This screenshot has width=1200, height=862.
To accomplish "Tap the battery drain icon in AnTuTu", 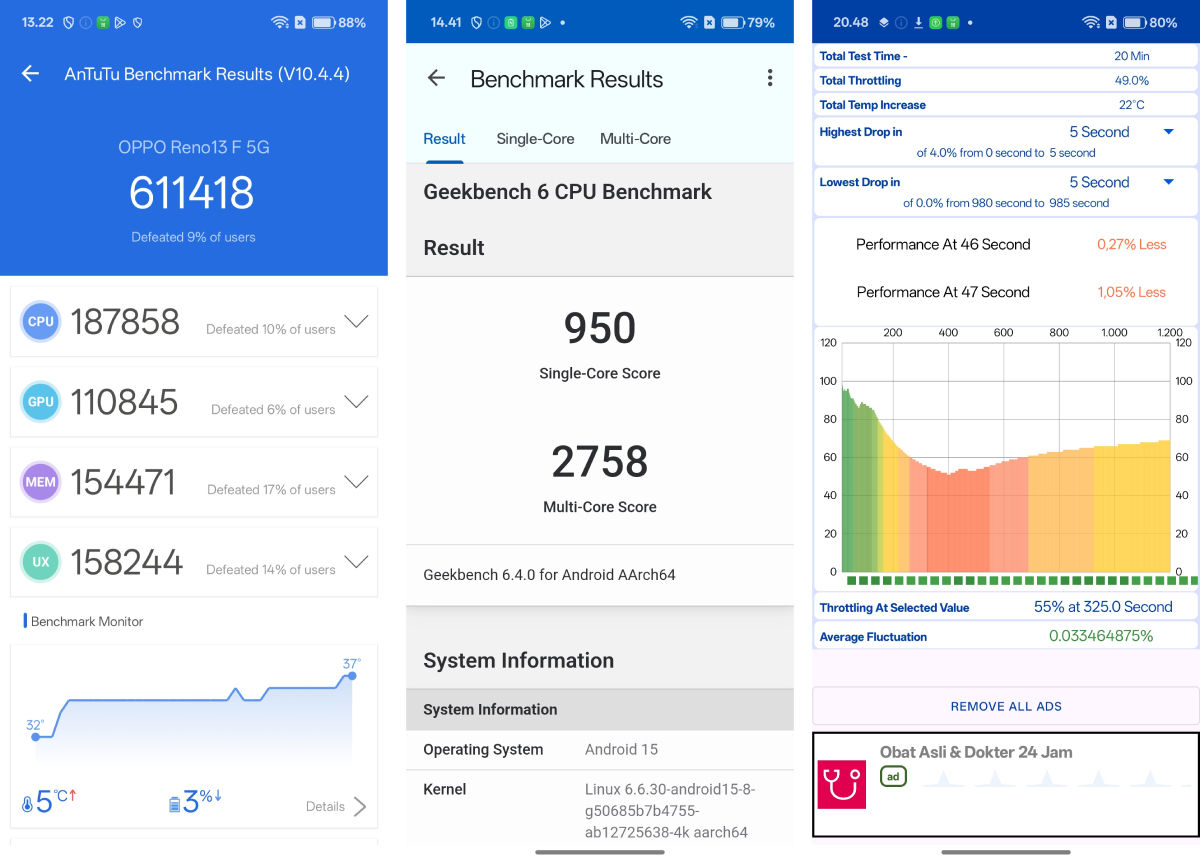I will coord(176,803).
